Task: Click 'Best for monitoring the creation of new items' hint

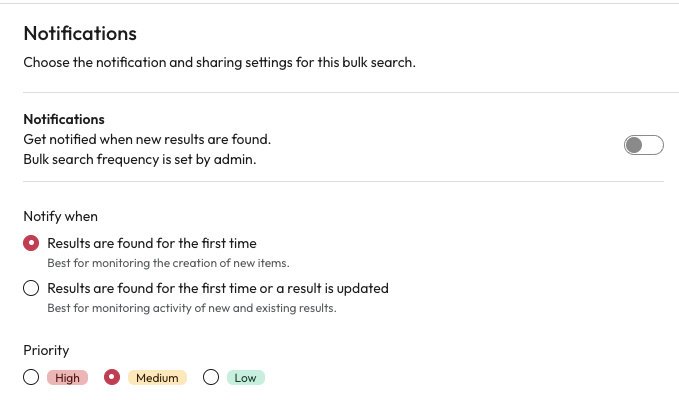Action: pos(168,263)
